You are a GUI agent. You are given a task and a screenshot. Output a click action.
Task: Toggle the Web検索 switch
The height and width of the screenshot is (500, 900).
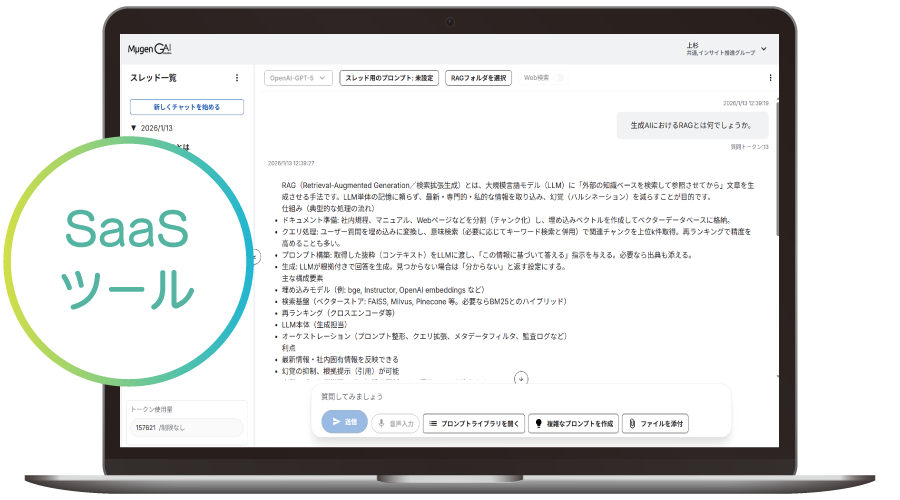click(x=557, y=77)
